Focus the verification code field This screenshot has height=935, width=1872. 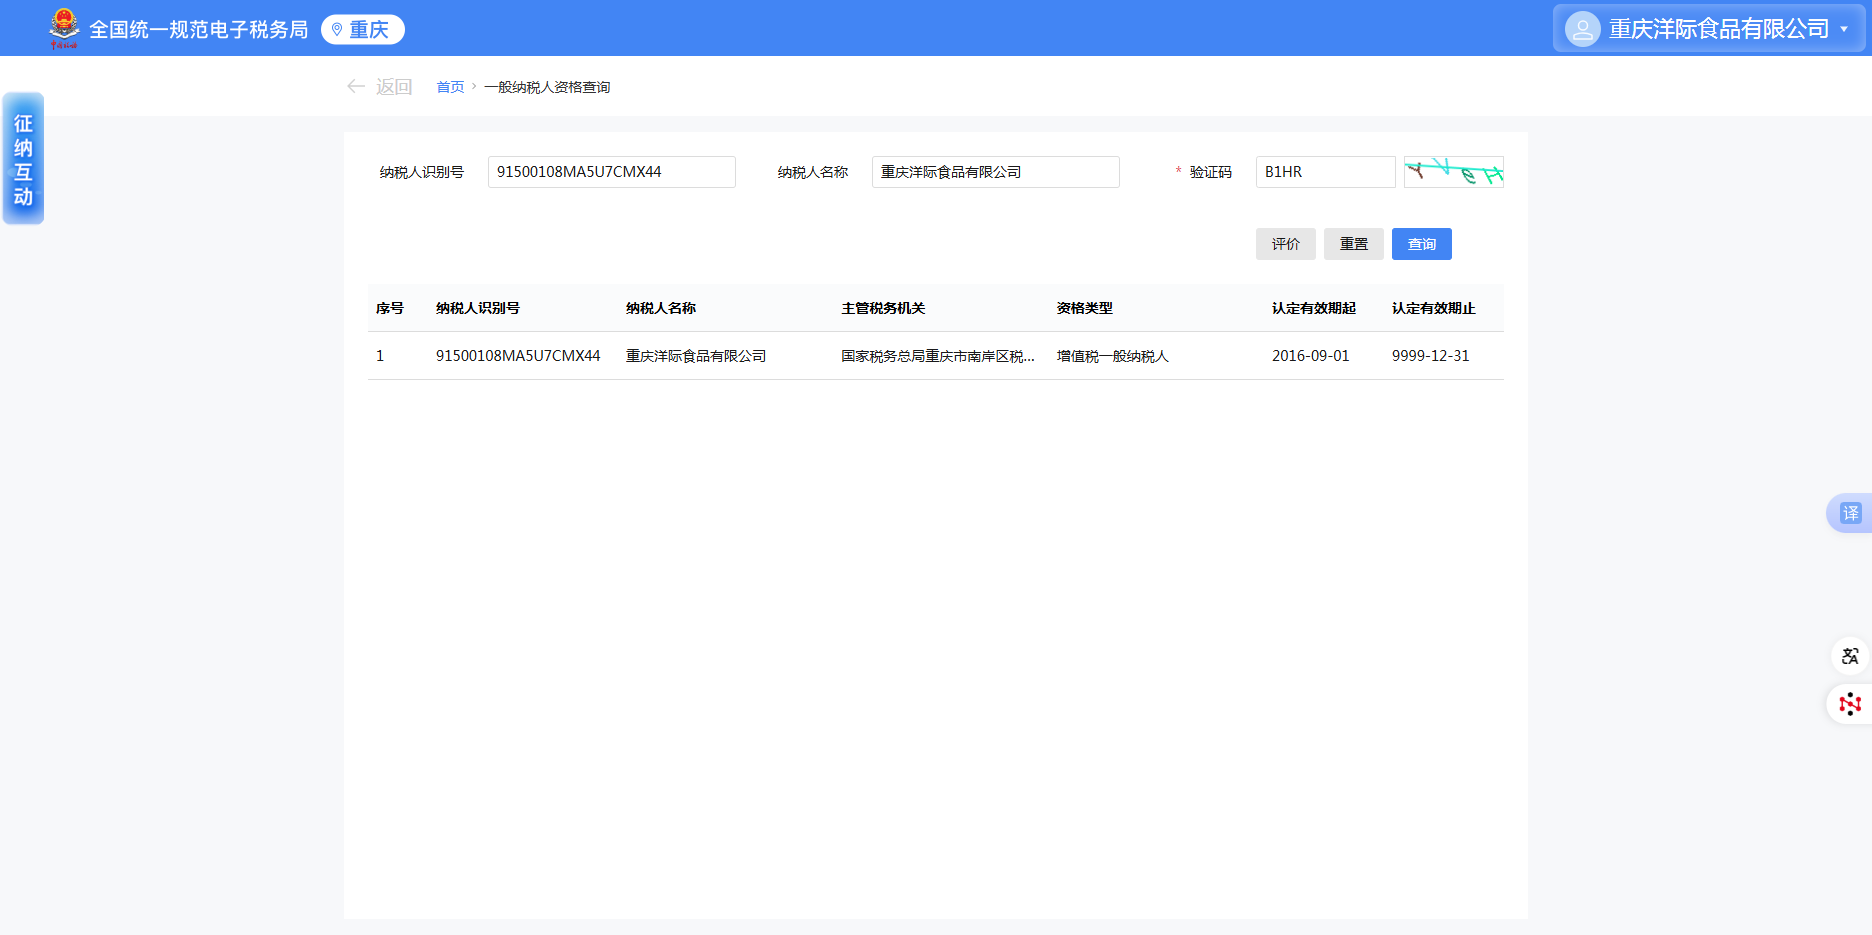(x=1325, y=172)
